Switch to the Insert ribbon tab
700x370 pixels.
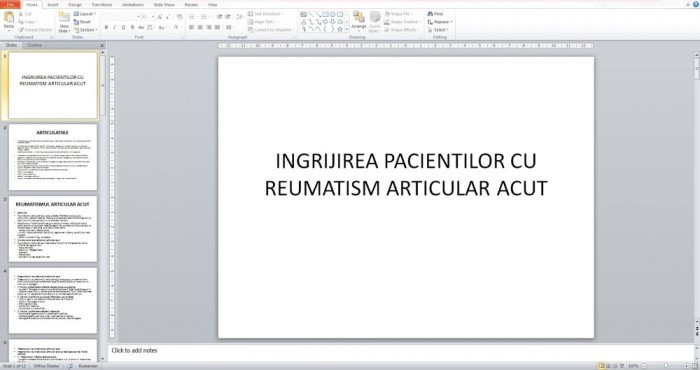coord(53,4)
